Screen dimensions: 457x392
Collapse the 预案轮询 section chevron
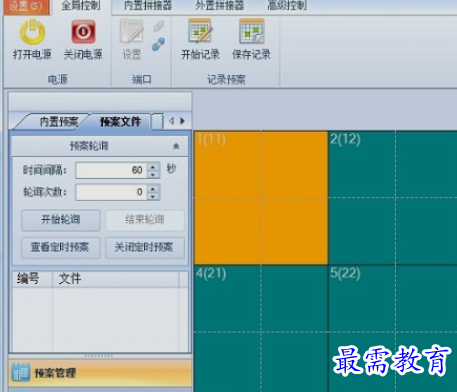(176, 146)
